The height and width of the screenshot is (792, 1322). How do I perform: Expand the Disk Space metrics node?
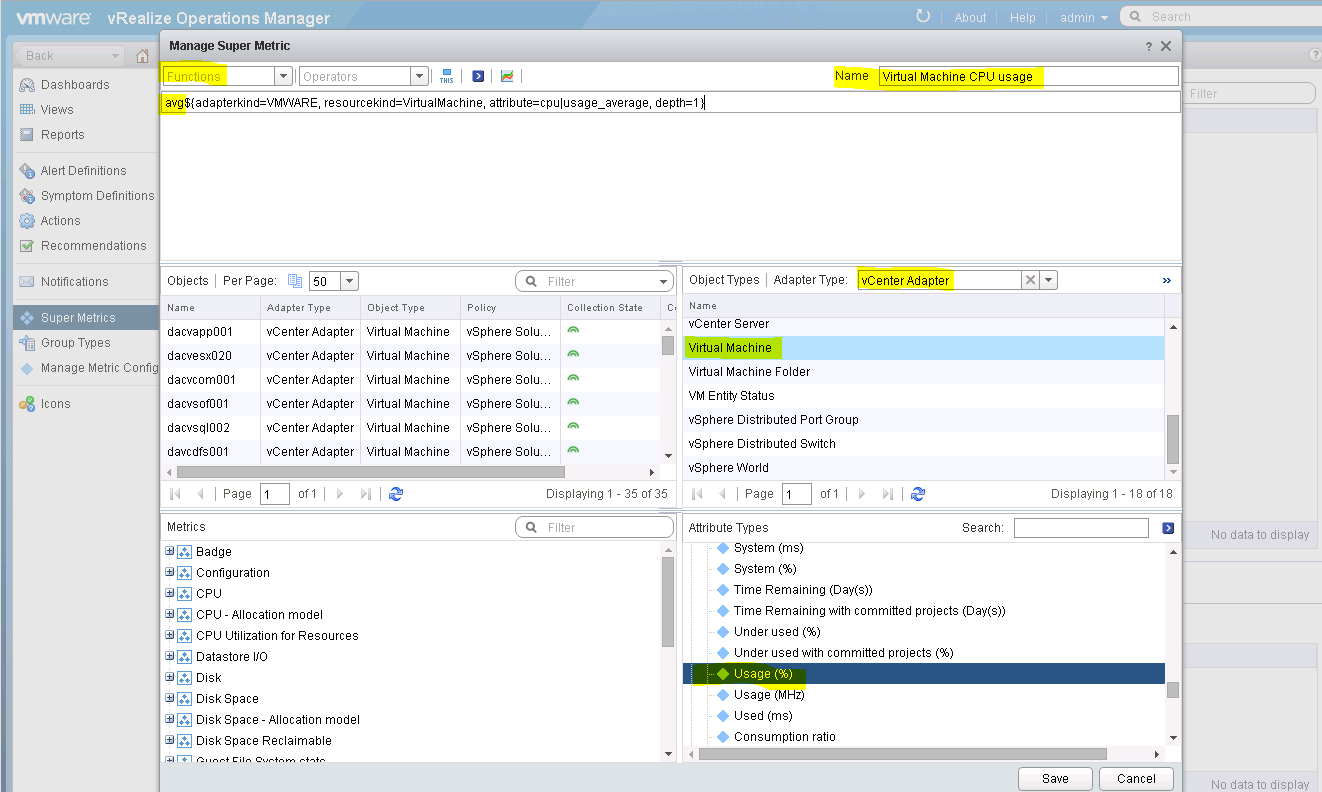coord(170,698)
